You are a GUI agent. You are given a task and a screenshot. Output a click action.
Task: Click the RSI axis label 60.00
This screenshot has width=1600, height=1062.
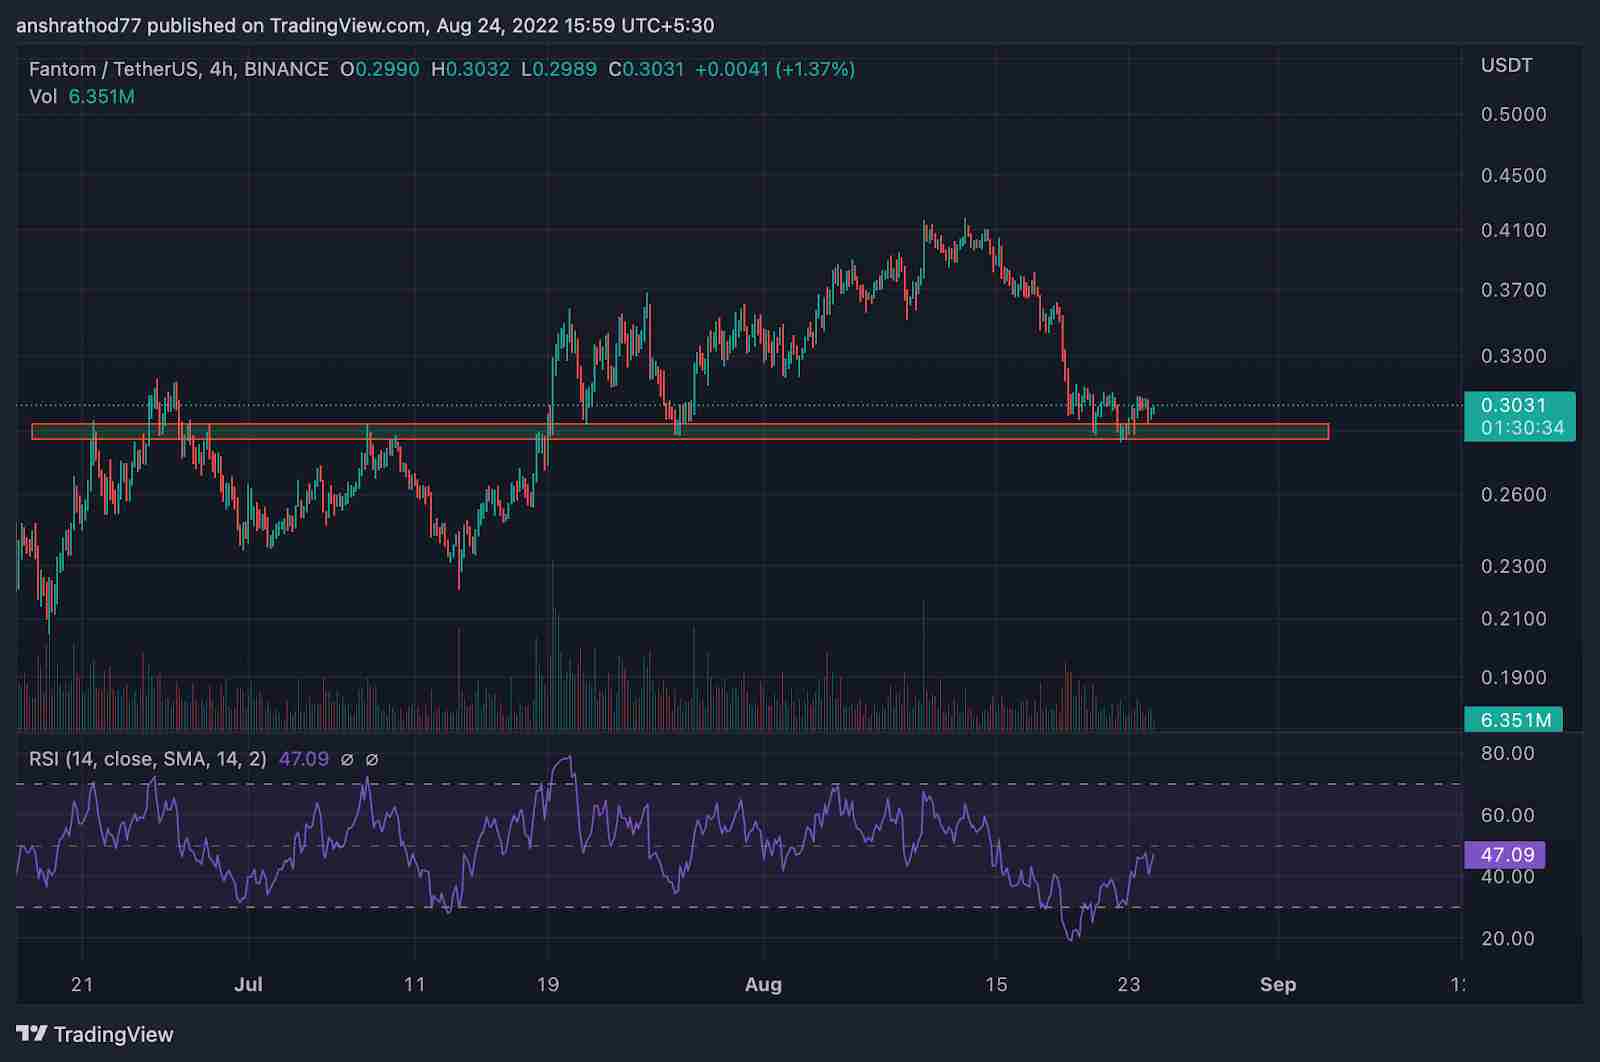(x=1507, y=815)
